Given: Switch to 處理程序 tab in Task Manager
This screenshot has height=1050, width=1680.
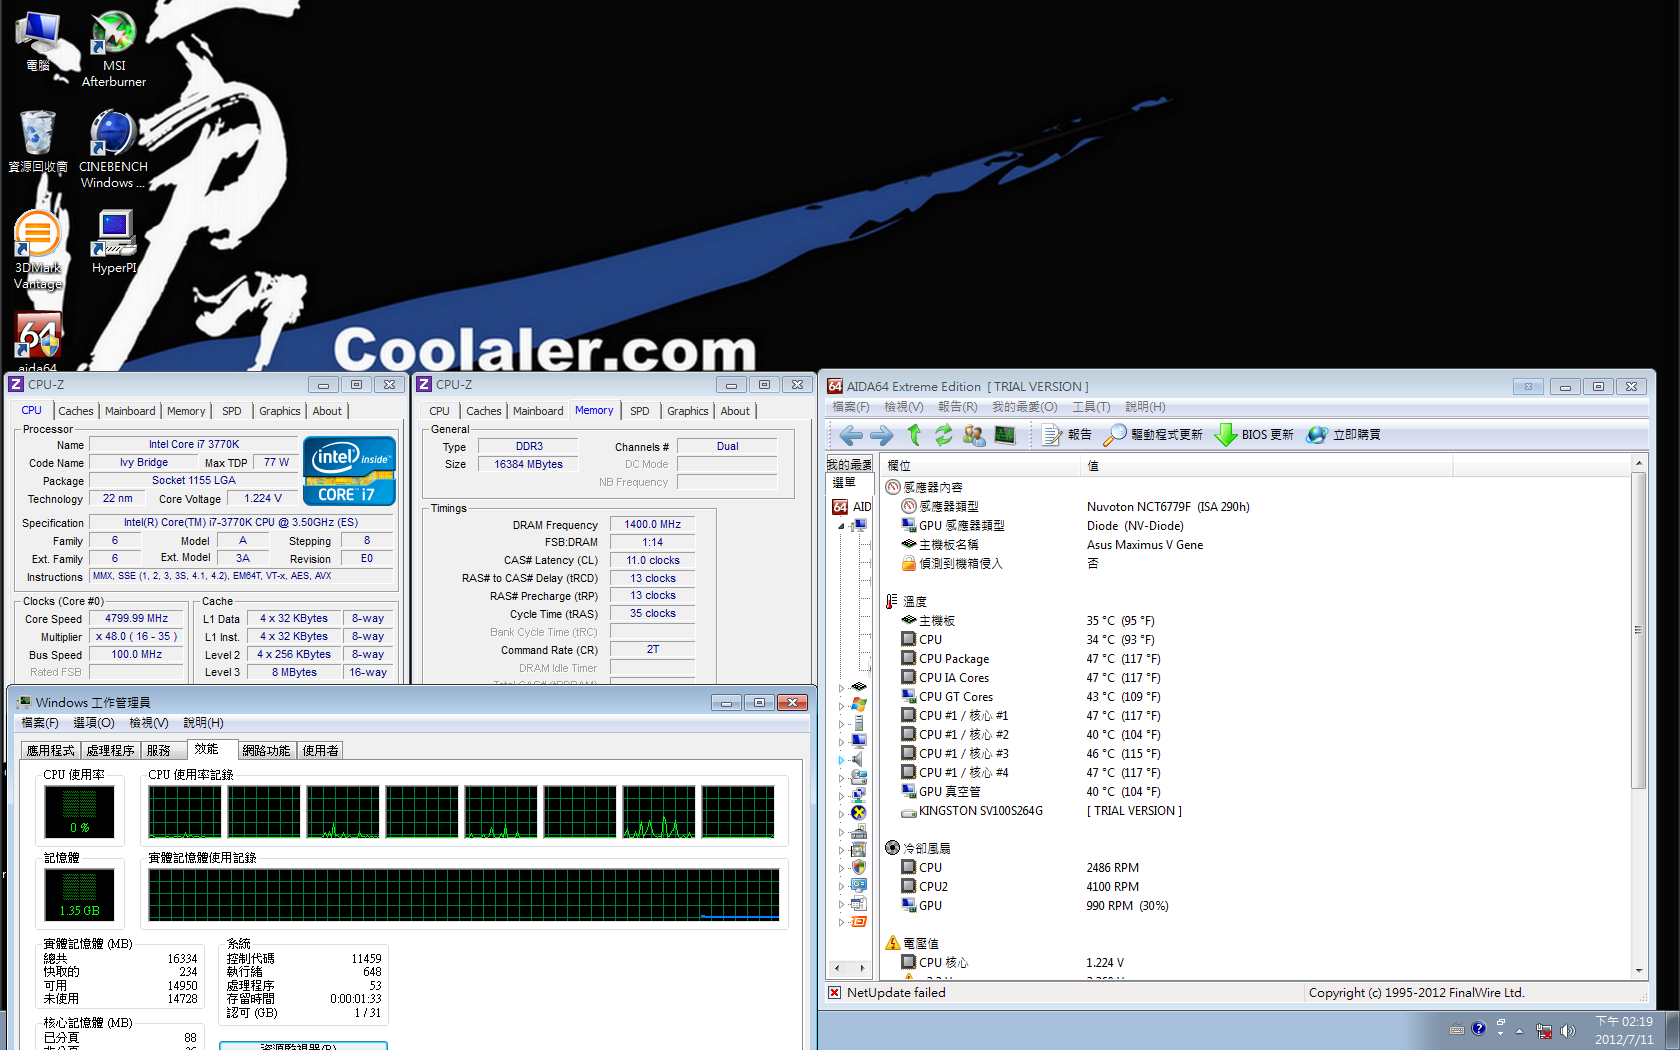Looking at the screenshot, I should [110, 750].
